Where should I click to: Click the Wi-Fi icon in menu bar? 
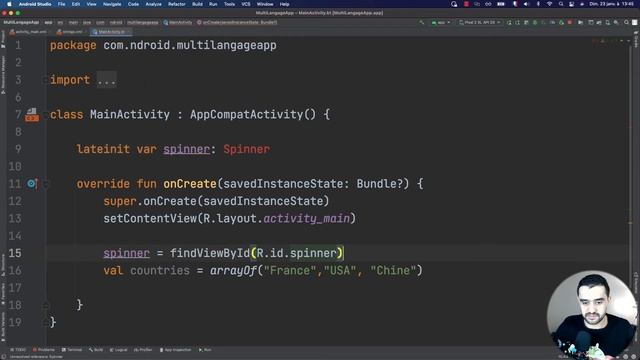549,4
